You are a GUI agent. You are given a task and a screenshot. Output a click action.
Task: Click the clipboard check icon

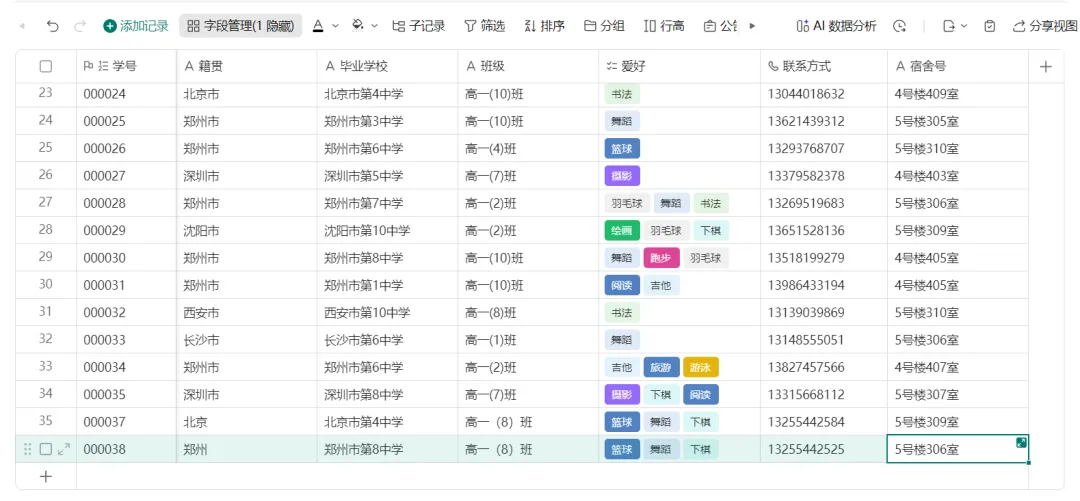click(x=990, y=26)
